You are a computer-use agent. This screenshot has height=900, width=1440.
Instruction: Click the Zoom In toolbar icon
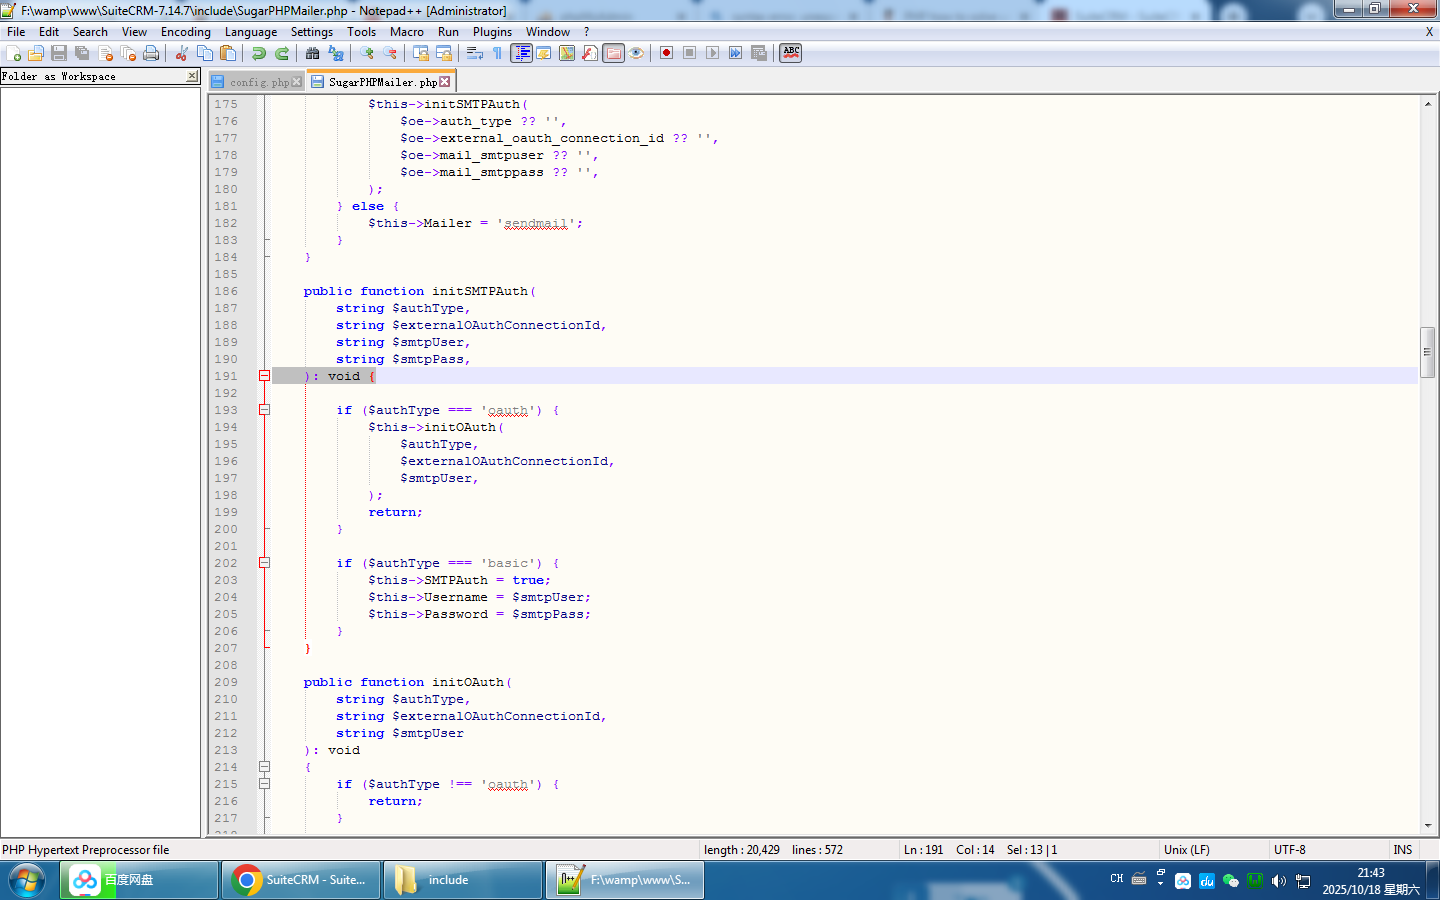(x=367, y=53)
